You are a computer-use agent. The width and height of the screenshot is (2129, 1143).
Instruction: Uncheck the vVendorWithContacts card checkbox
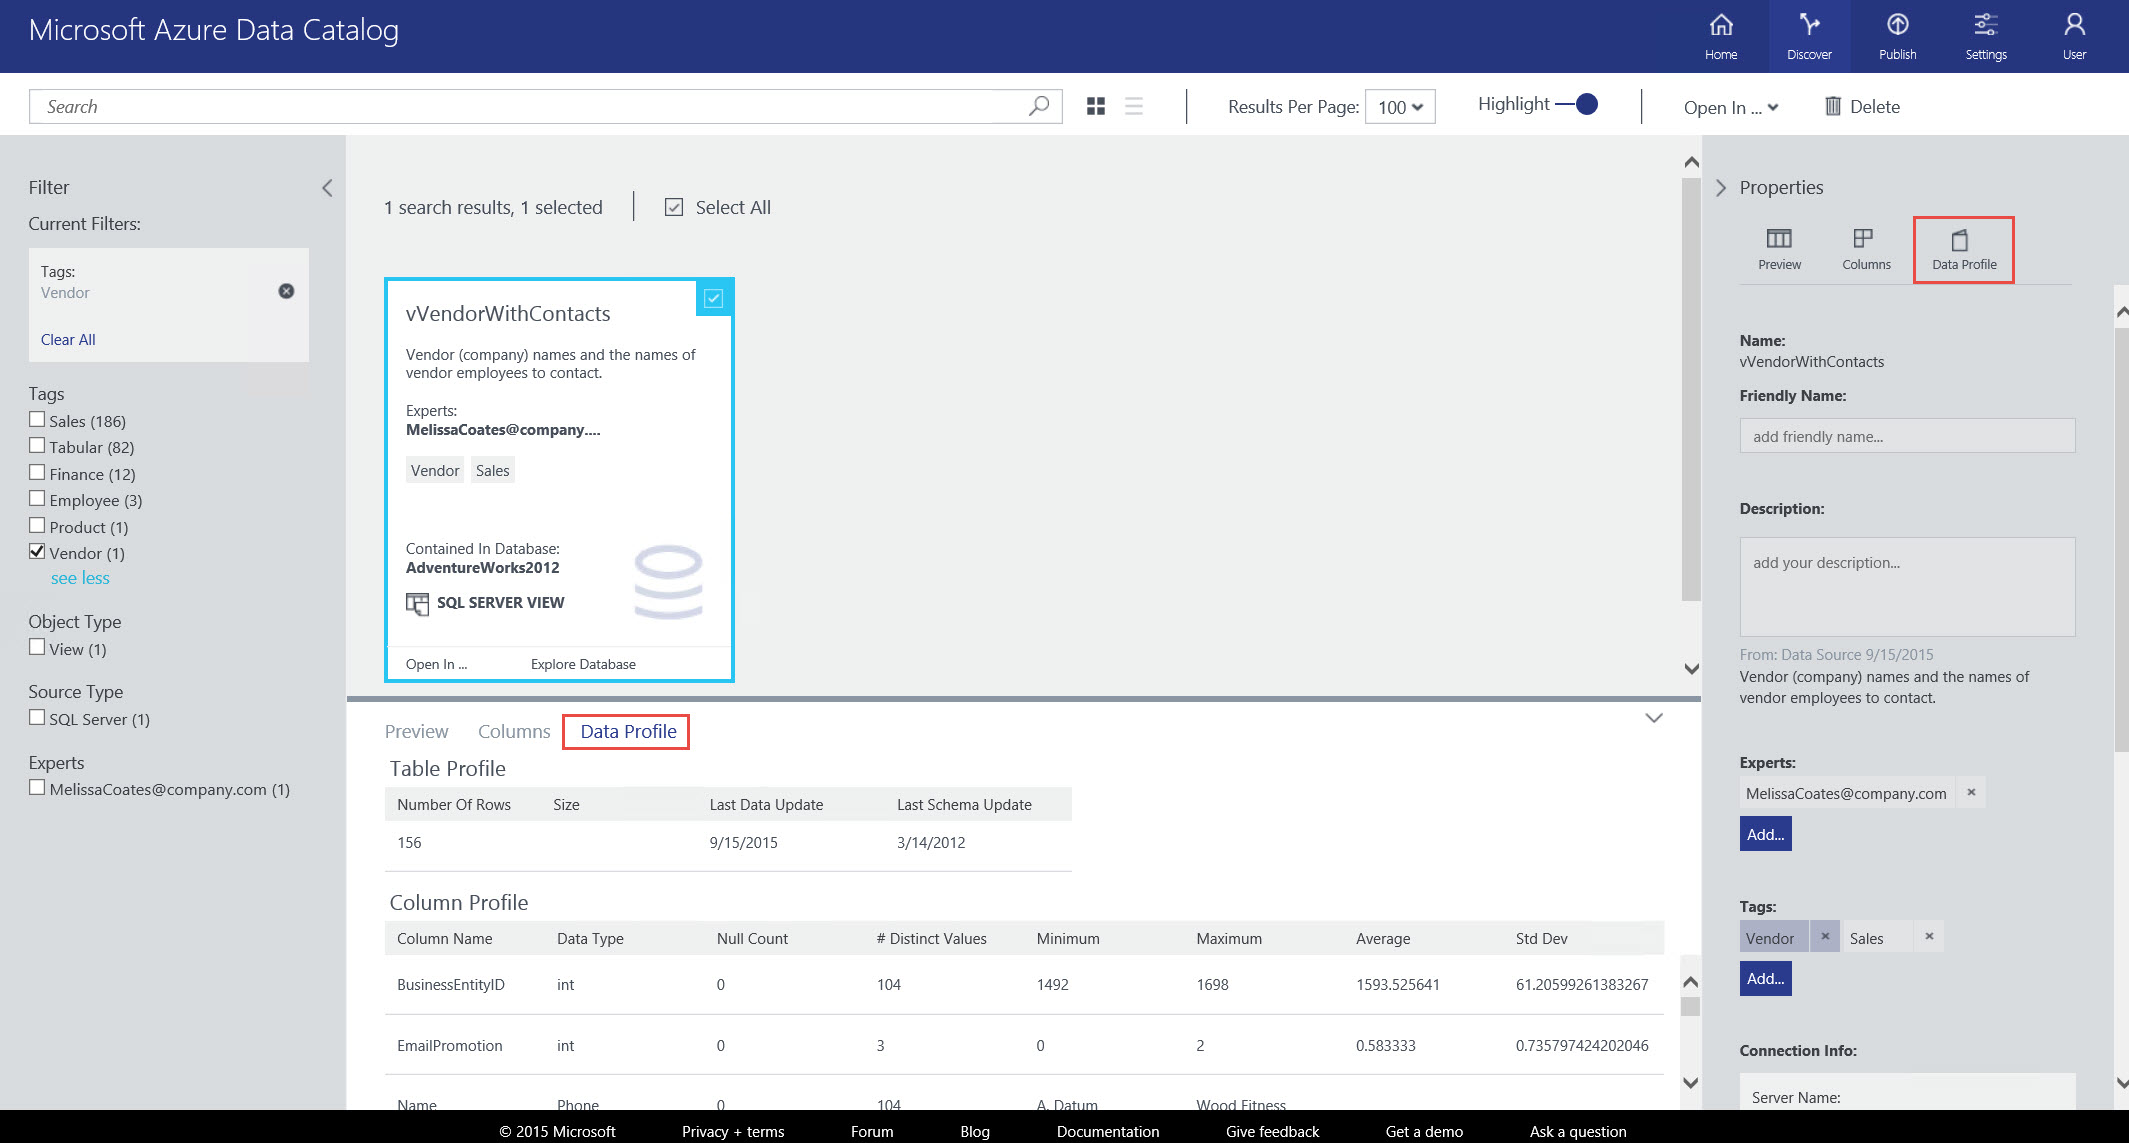713,298
